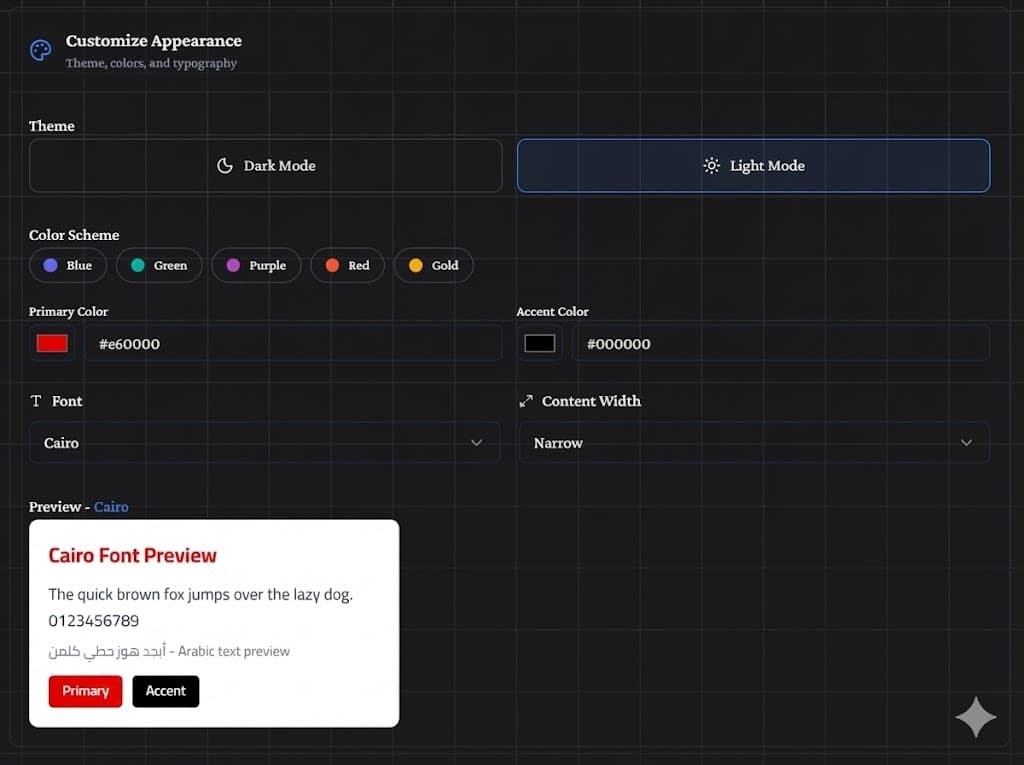Click the #e60000 primary hex field
The height and width of the screenshot is (765, 1024).
tap(292, 344)
